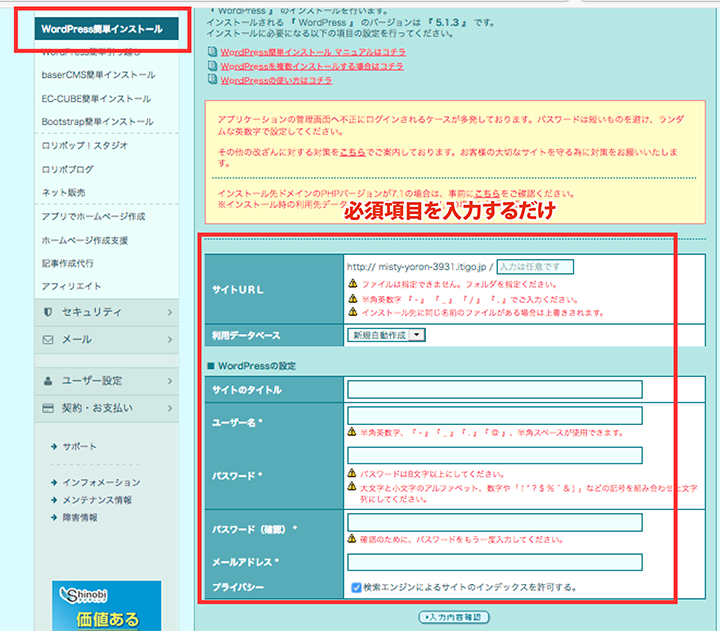Expand ユーザー設定 section chevron
This screenshot has width=720, height=631.
[x=170, y=381]
